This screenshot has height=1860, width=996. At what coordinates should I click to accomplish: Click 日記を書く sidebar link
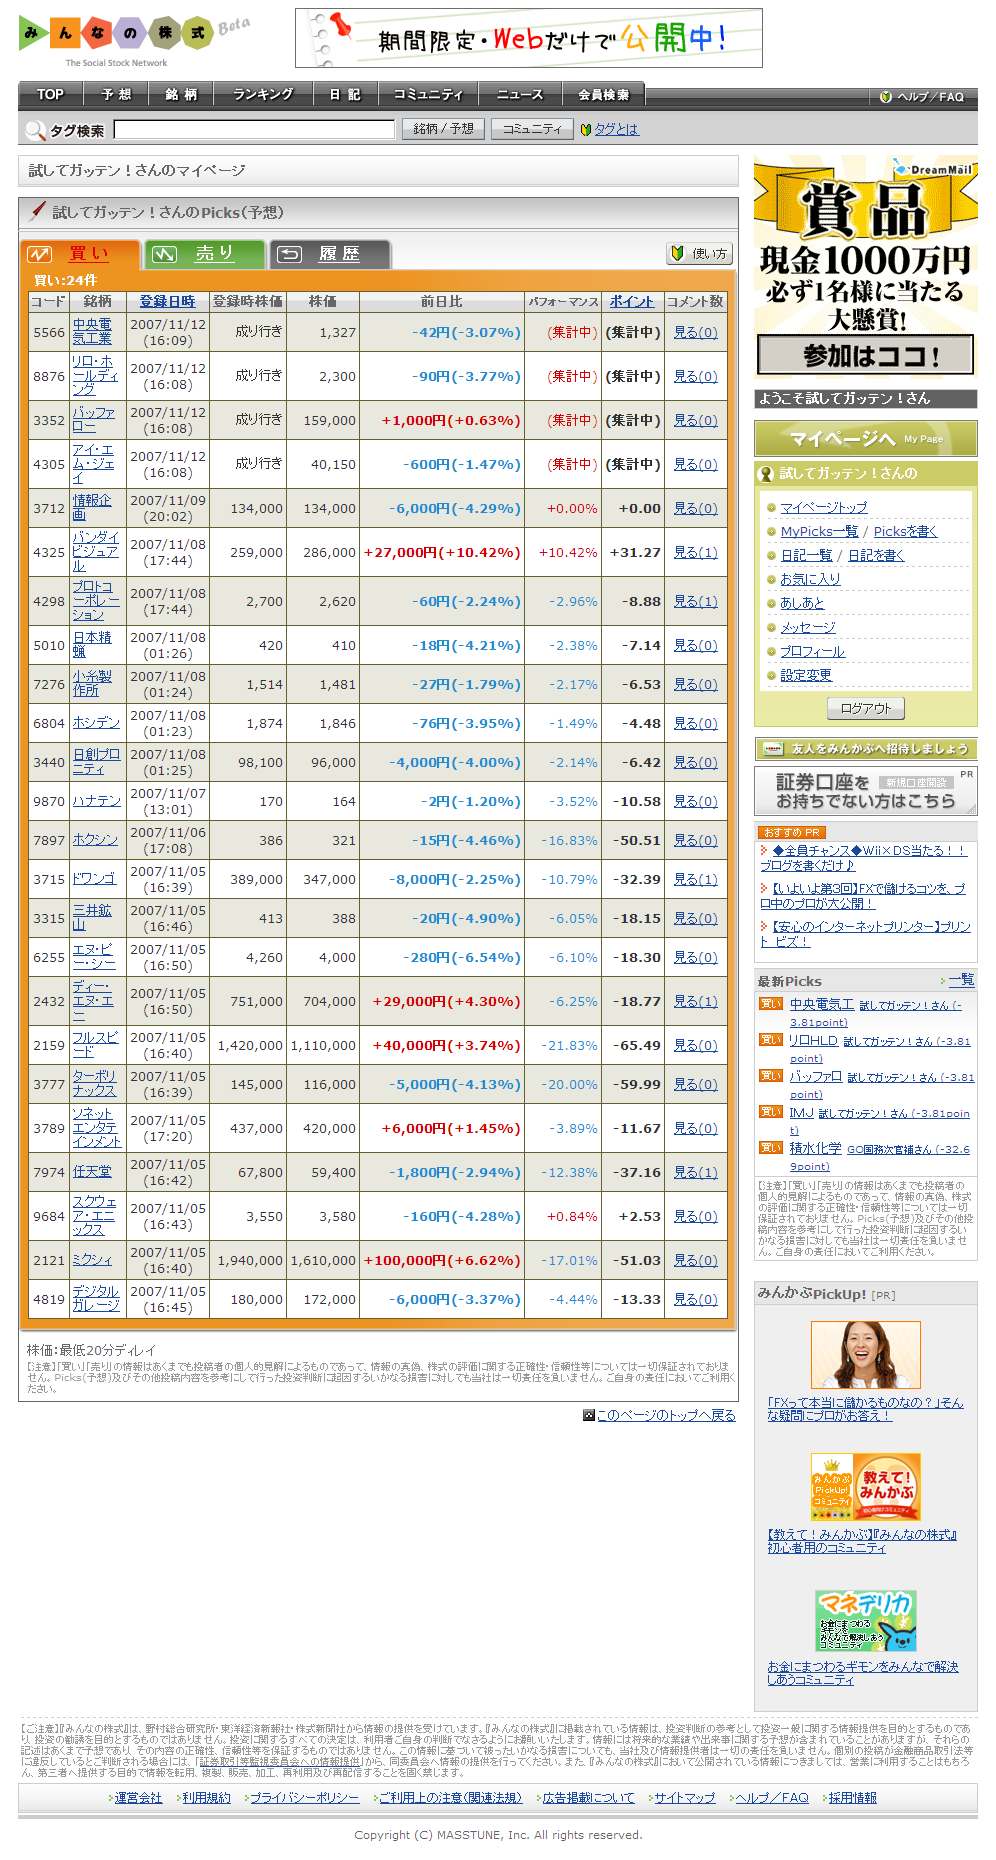pos(876,555)
